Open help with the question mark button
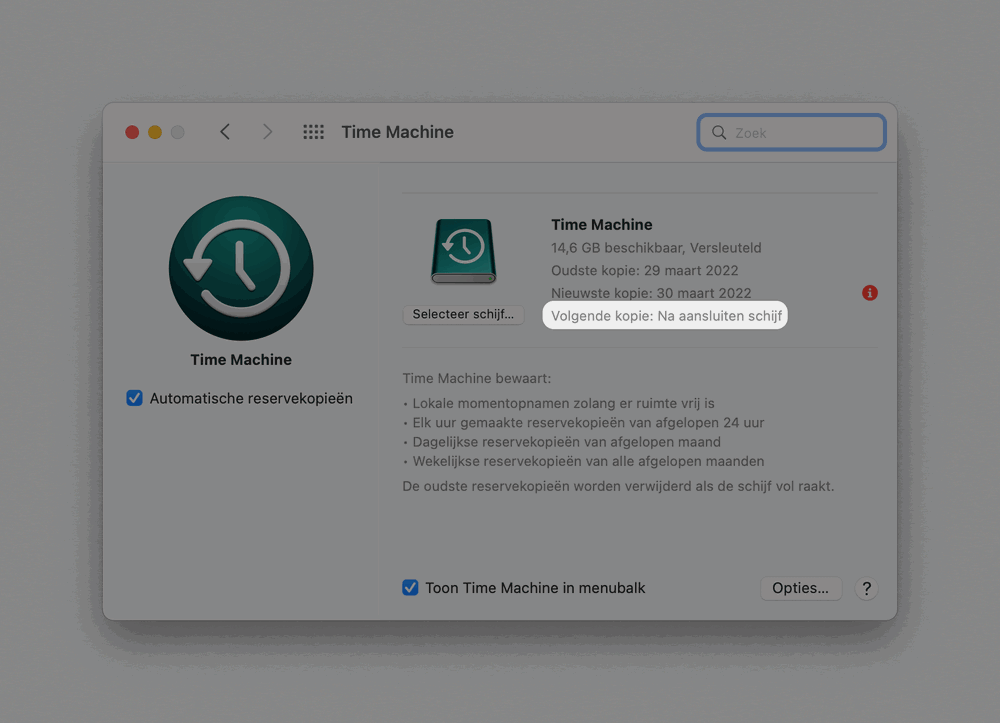 pyautogui.click(x=866, y=588)
